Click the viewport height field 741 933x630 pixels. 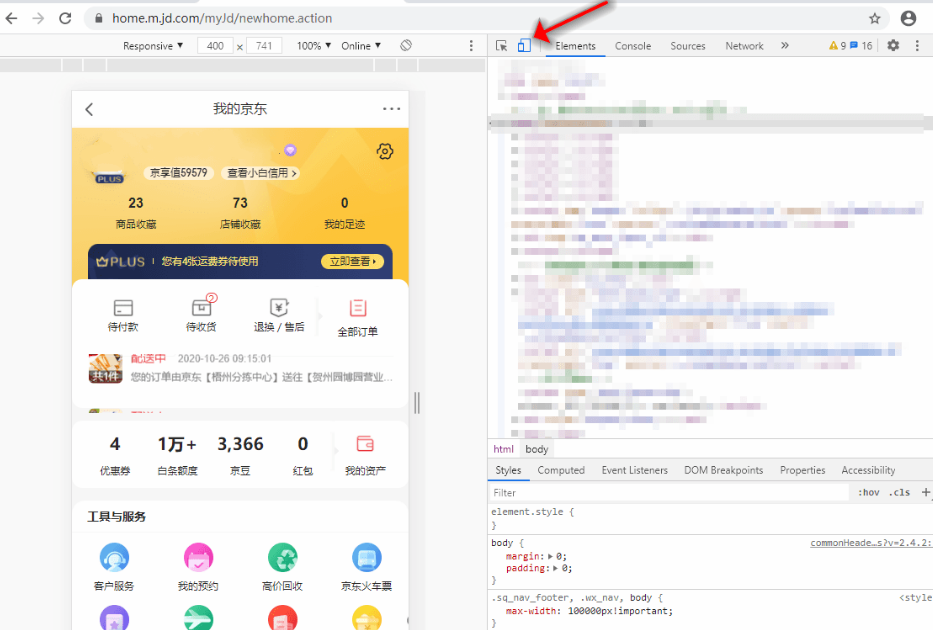[x=264, y=46]
